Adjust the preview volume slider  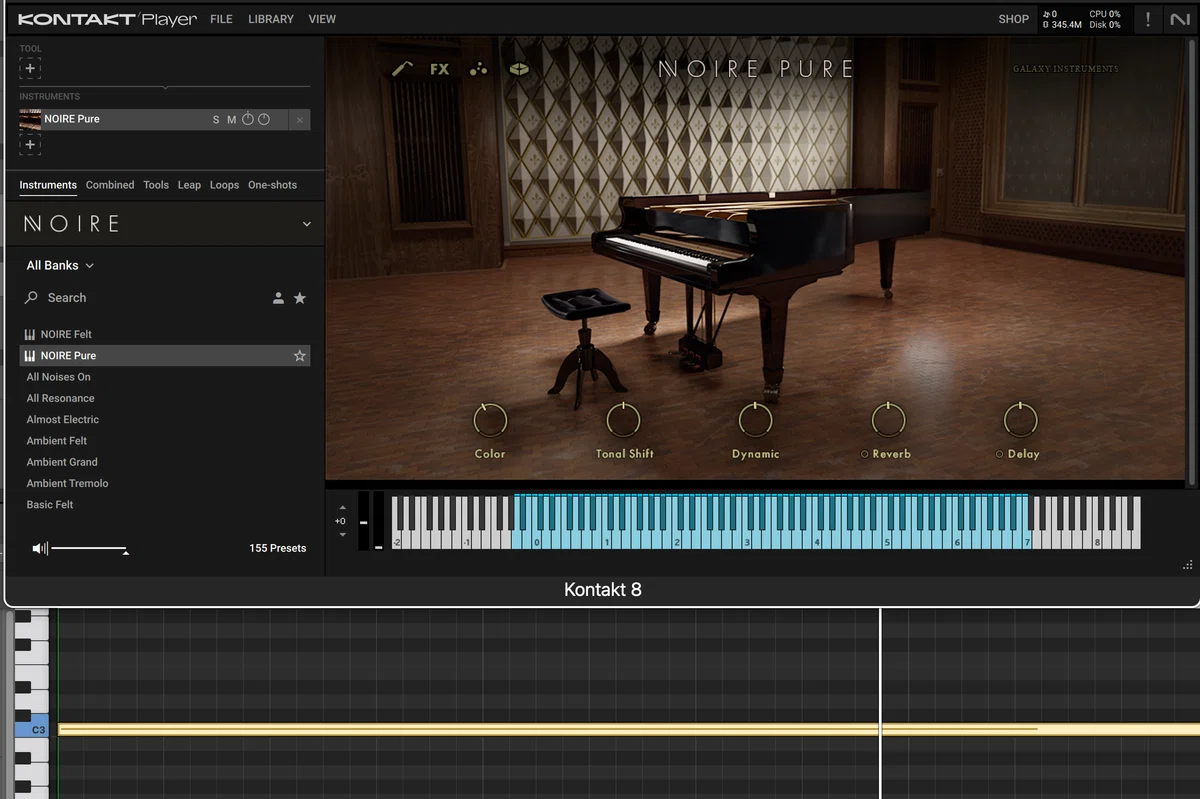[89, 549]
